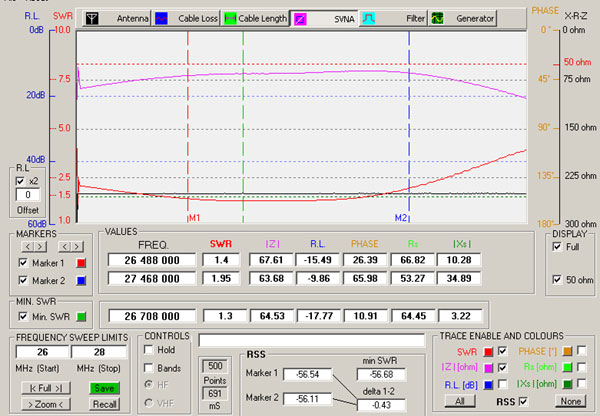600x416 pixels.
Task: Click the PHASE trace orange color swatch
Action: [x=567, y=351]
